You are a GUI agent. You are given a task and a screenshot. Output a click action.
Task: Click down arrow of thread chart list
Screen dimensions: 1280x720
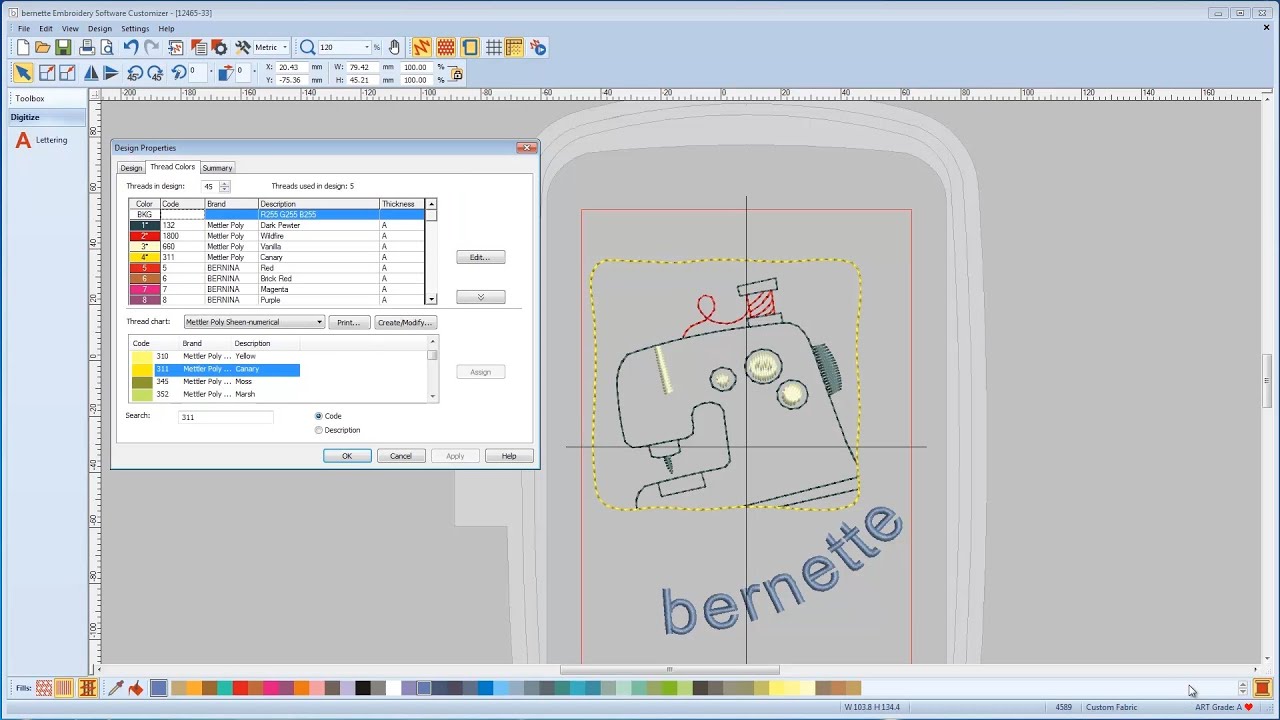432,396
